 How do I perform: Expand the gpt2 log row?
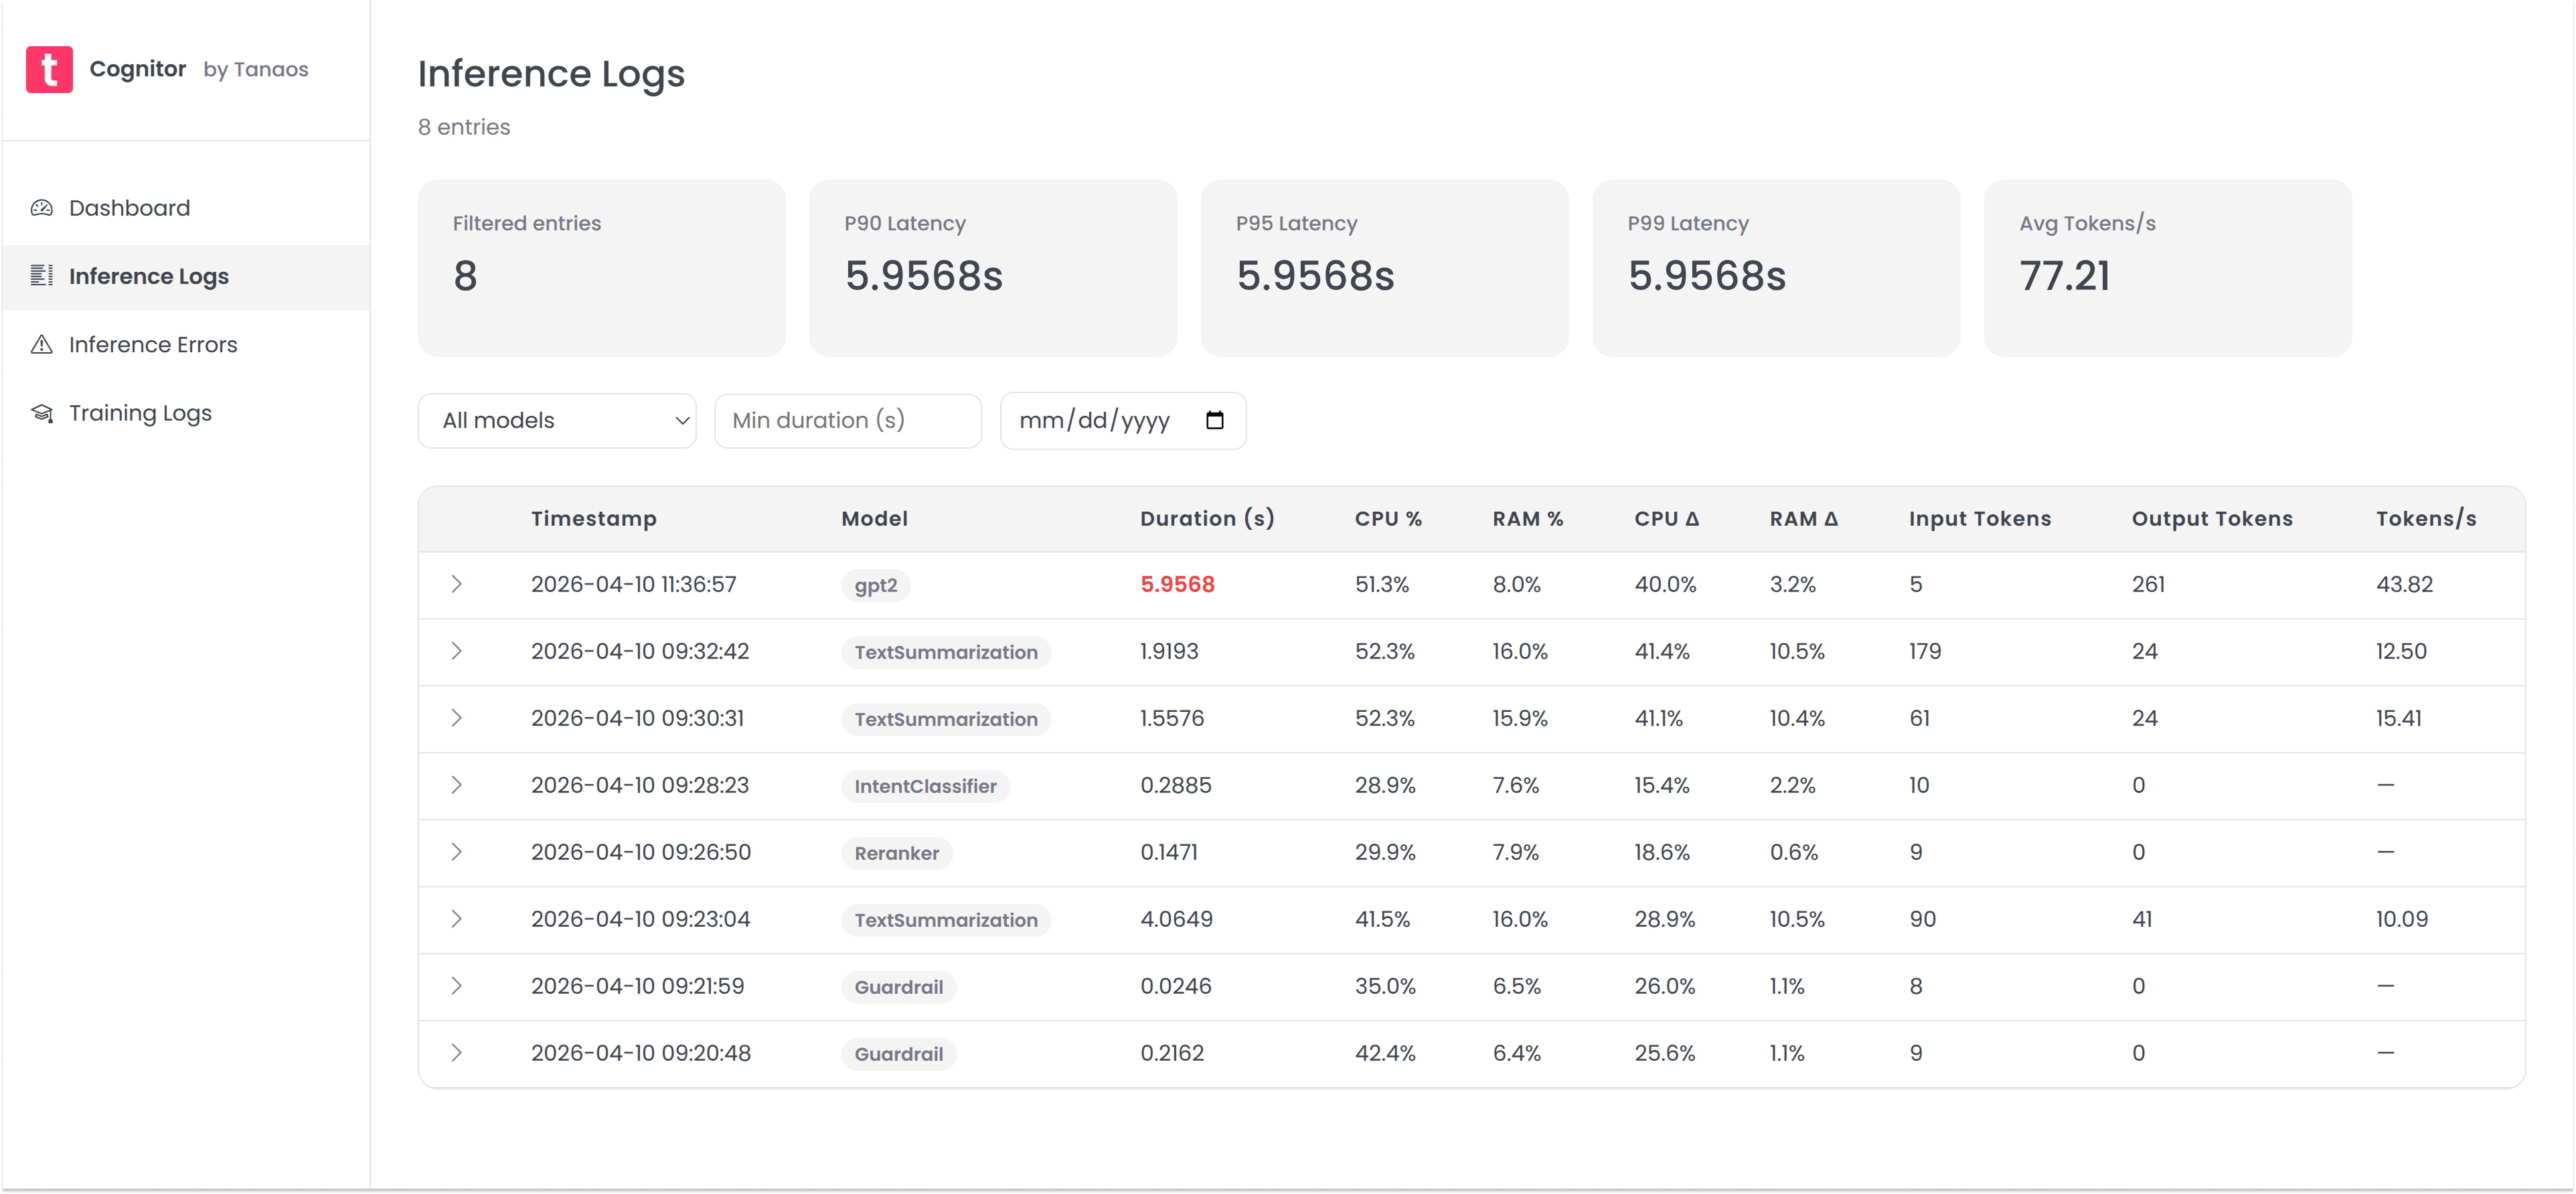pos(456,584)
